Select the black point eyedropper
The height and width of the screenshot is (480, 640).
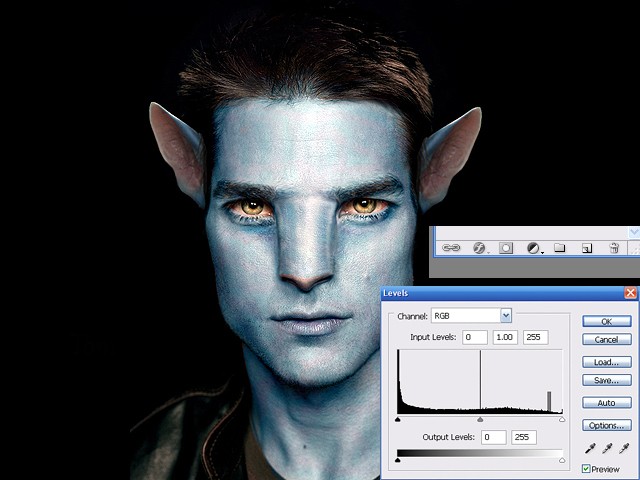(589, 449)
